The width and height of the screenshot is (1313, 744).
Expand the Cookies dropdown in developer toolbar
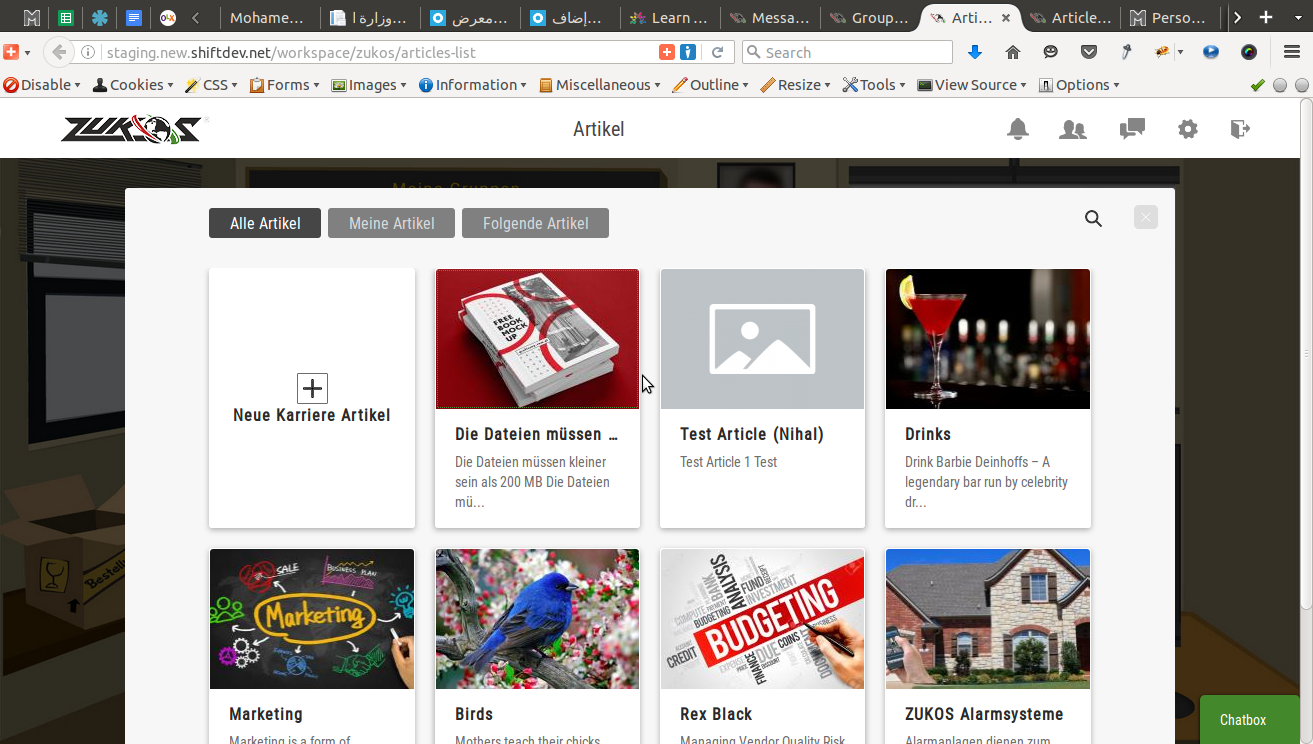(133, 85)
